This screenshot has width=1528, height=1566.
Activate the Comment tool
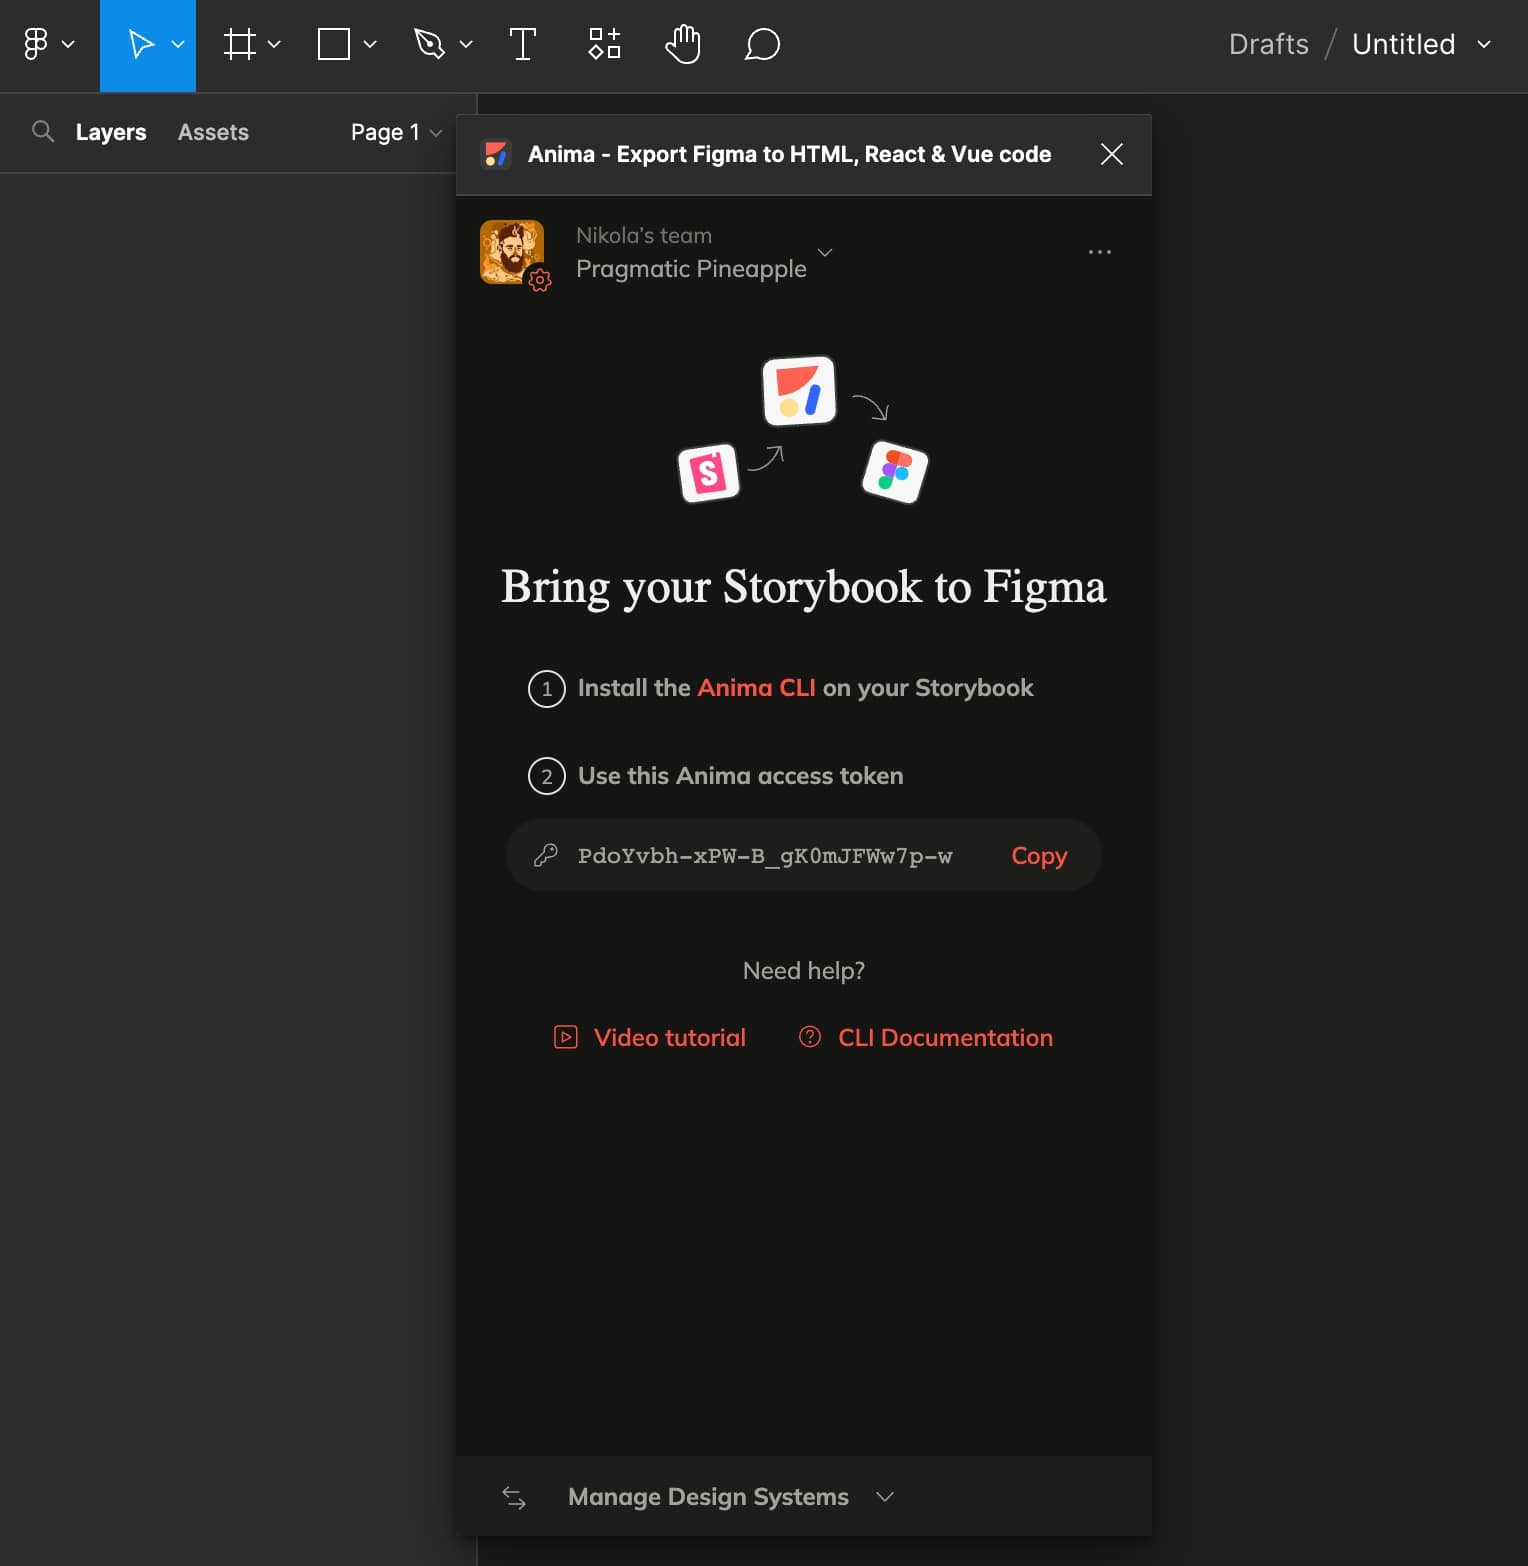762,45
